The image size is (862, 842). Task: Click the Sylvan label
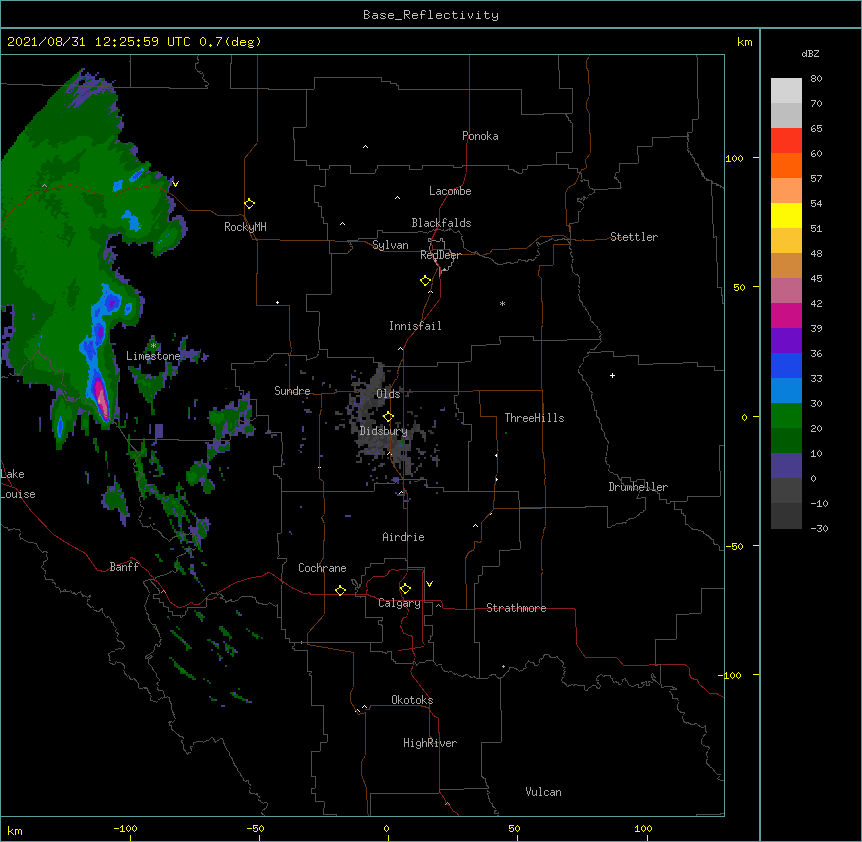(x=390, y=245)
